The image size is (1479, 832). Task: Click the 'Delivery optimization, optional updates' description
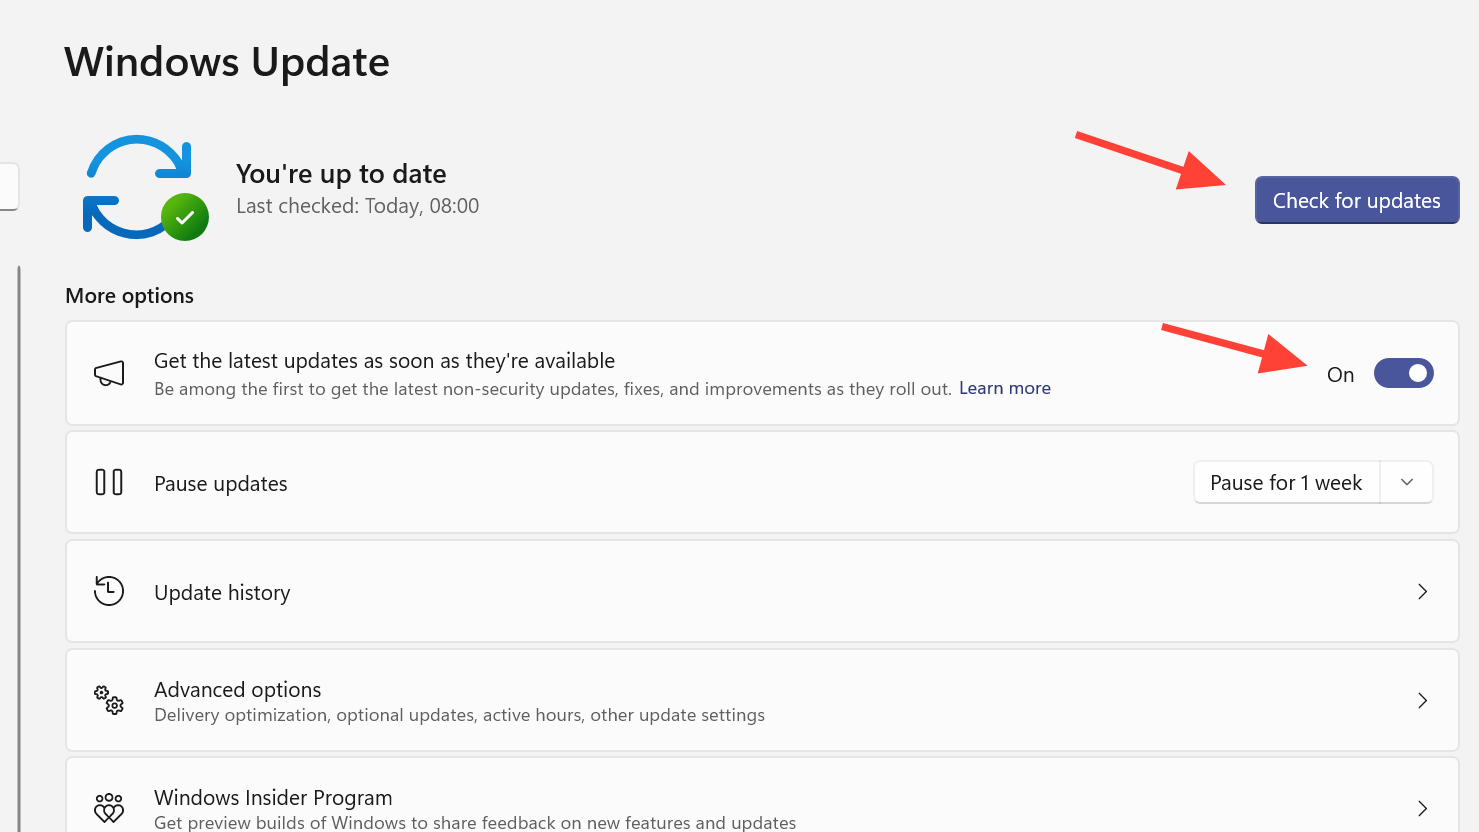[x=459, y=715]
